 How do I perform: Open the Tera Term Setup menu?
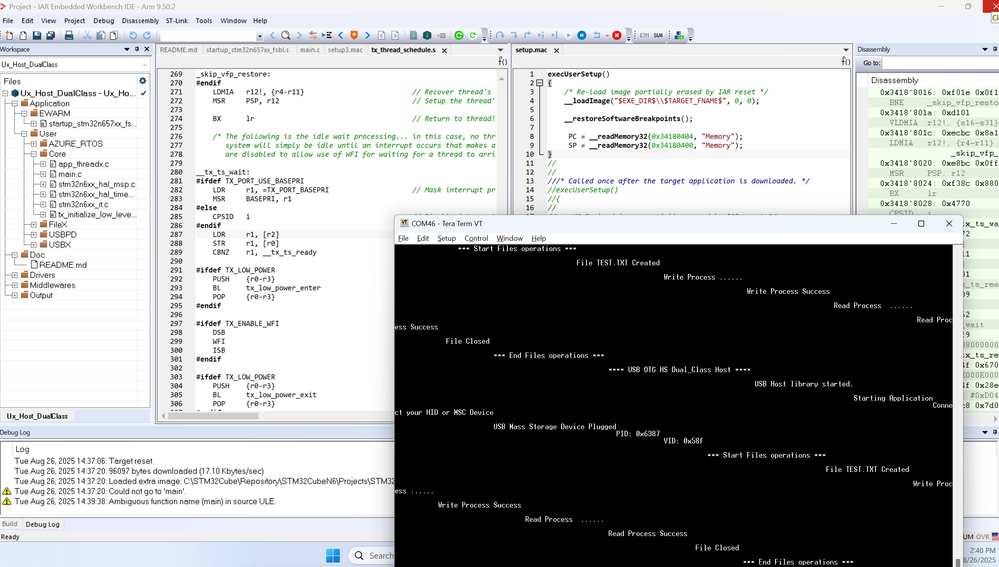[x=446, y=239]
